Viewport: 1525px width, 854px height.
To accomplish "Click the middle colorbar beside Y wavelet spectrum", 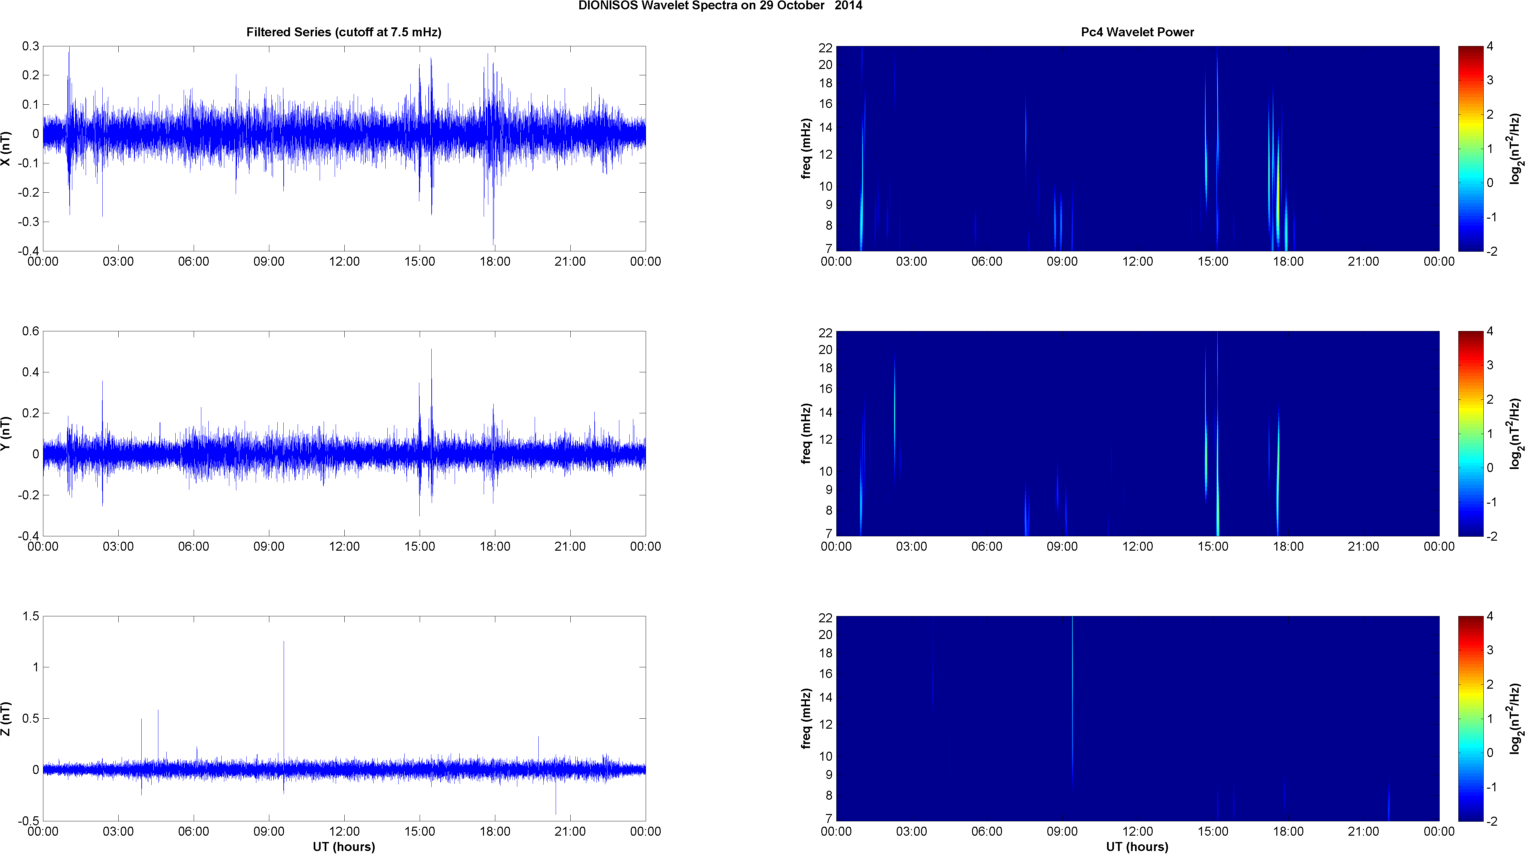I will click(x=1470, y=433).
